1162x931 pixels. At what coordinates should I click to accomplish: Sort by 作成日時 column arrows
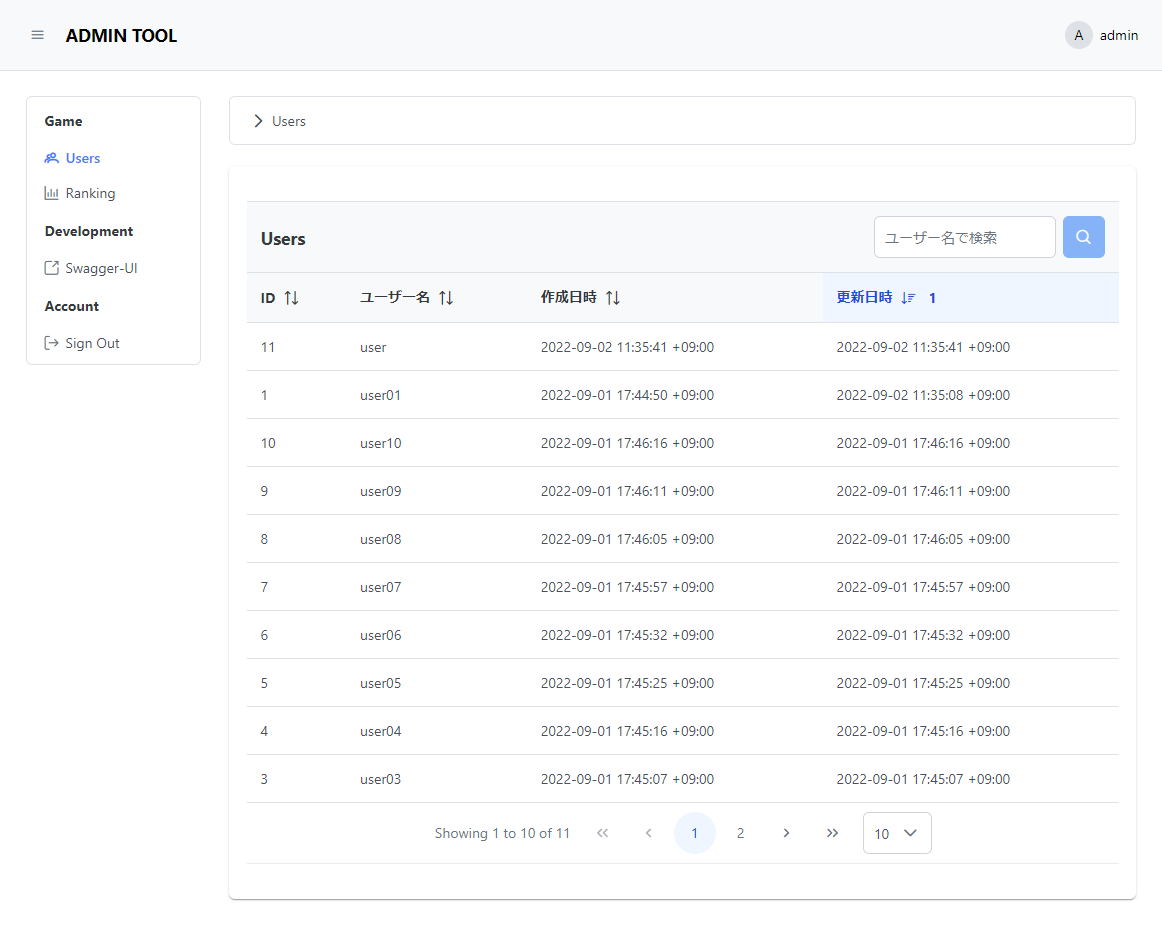[612, 298]
